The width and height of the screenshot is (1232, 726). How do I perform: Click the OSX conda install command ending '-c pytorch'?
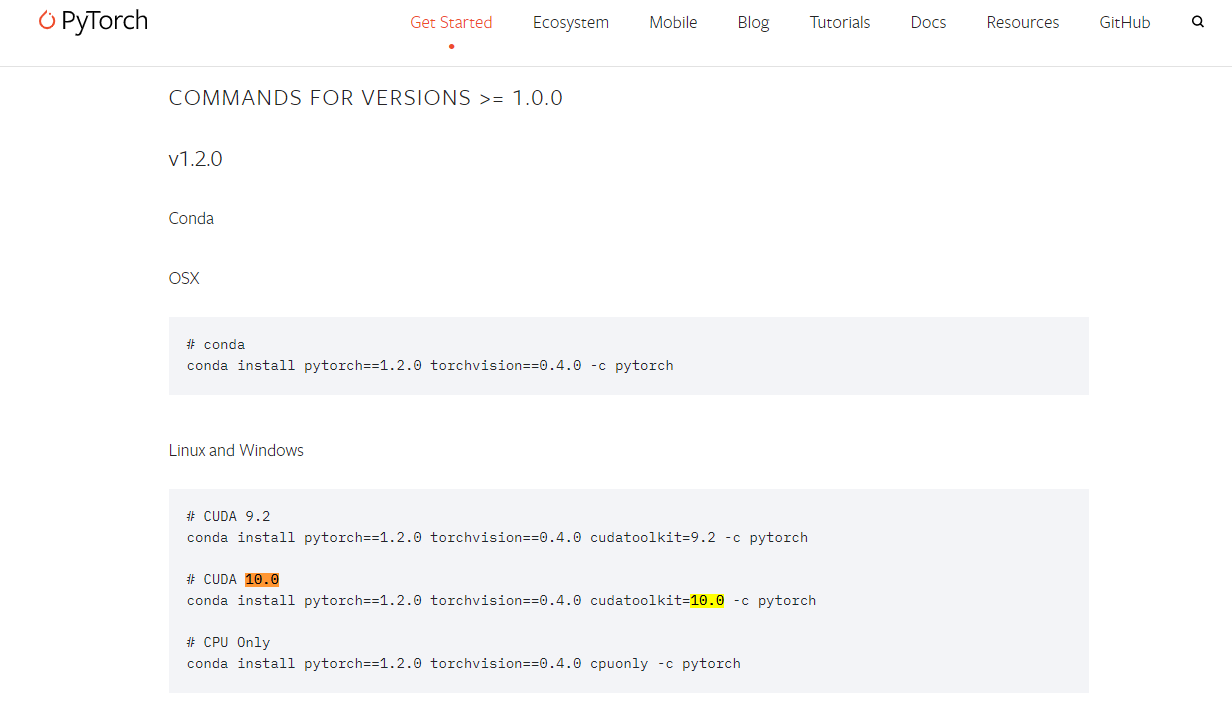(430, 365)
